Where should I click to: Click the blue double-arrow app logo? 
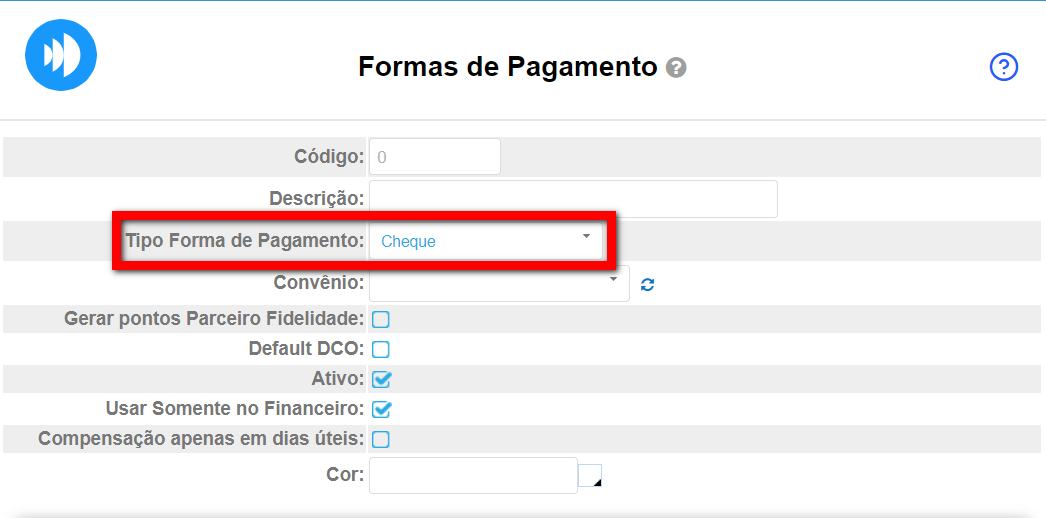tap(61, 55)
